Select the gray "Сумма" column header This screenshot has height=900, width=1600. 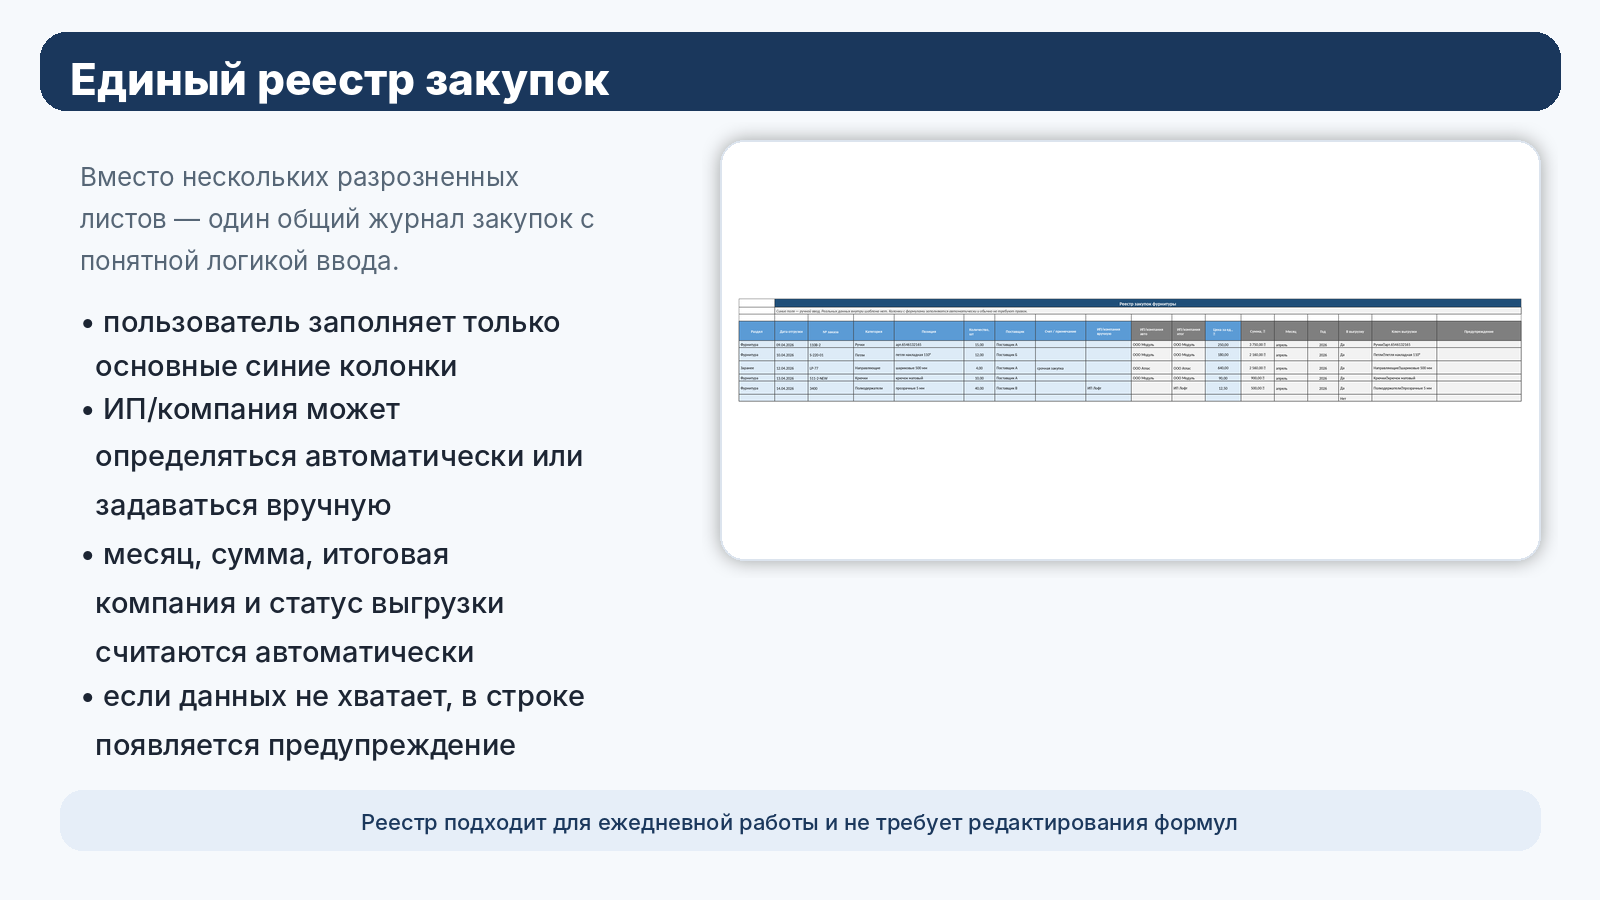1257,331
